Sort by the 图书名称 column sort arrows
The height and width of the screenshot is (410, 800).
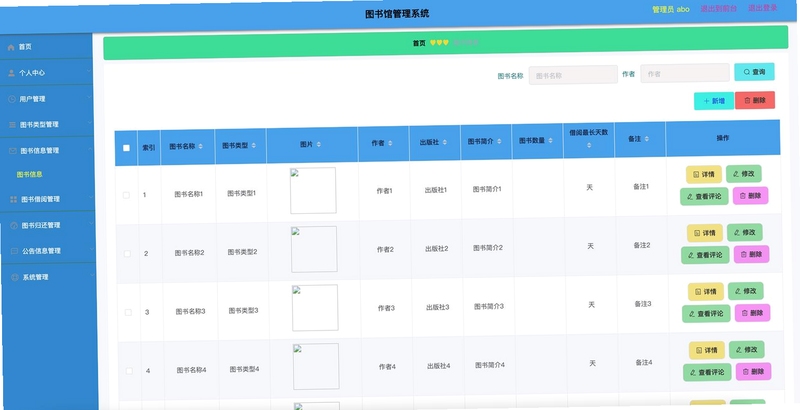[x=201, y=146]
